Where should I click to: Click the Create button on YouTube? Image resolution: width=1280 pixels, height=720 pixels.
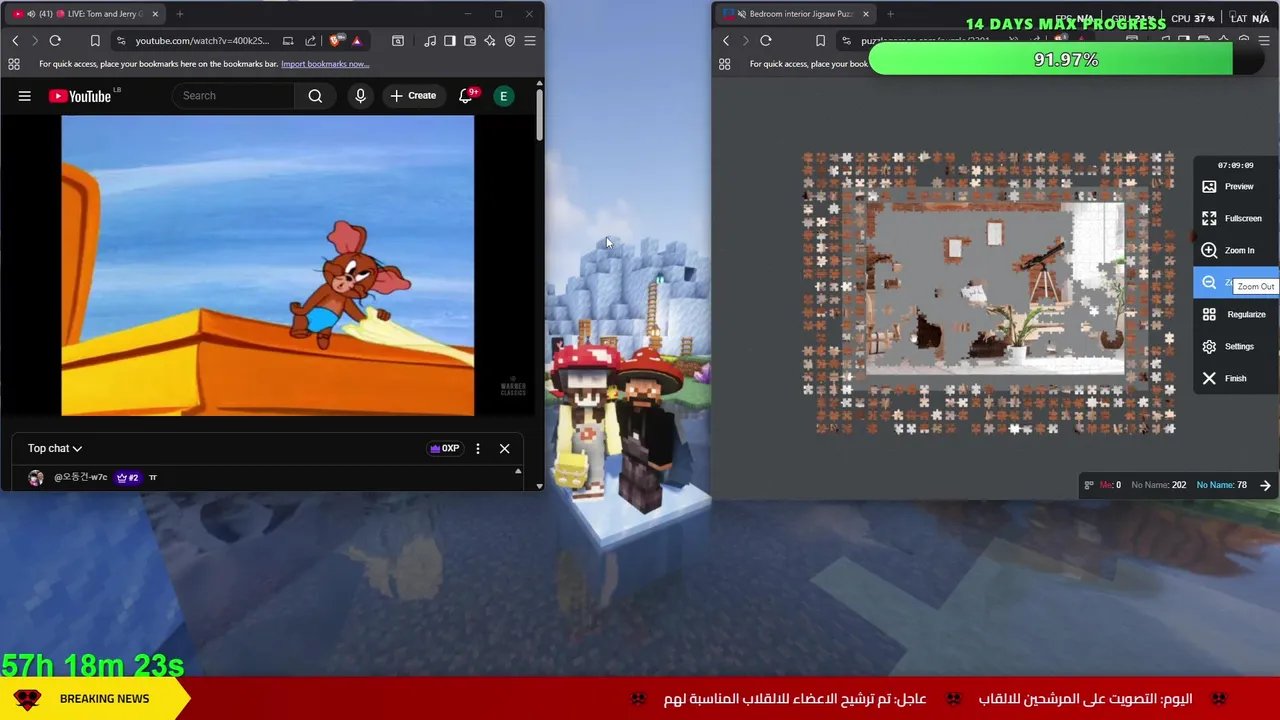(413, 96)
